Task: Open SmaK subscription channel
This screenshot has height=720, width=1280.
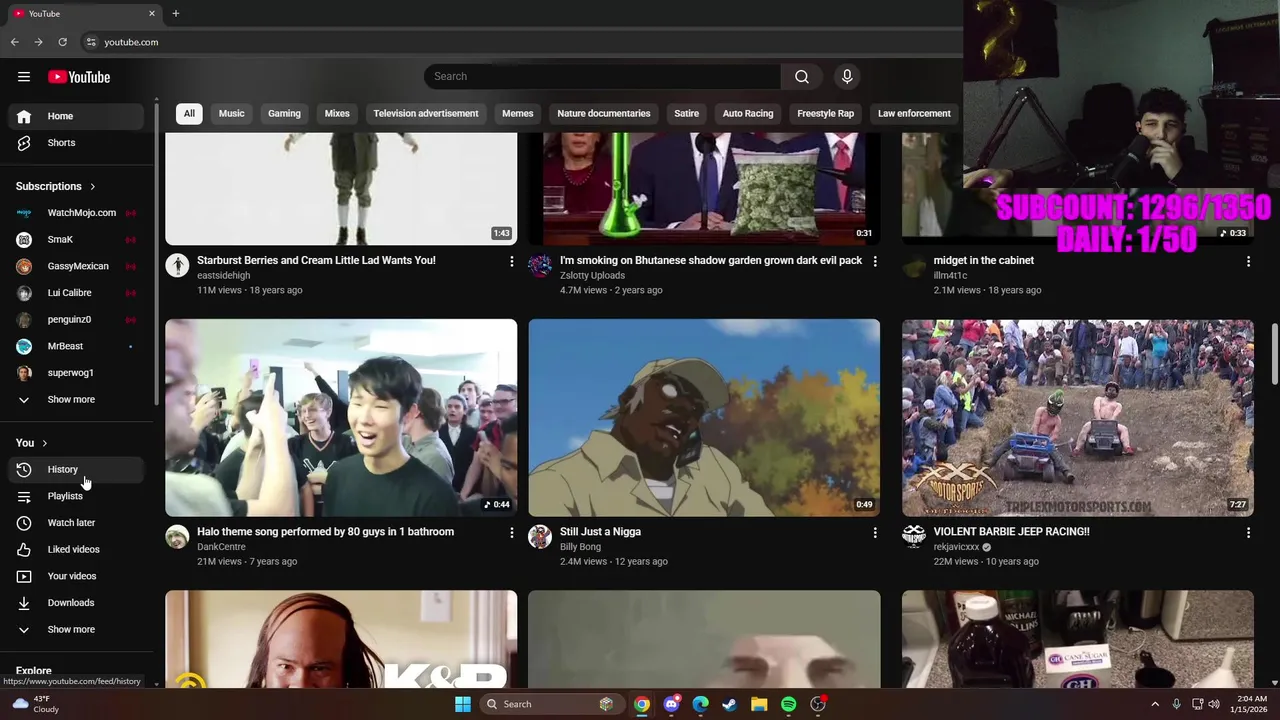Action: click(76, 240)
